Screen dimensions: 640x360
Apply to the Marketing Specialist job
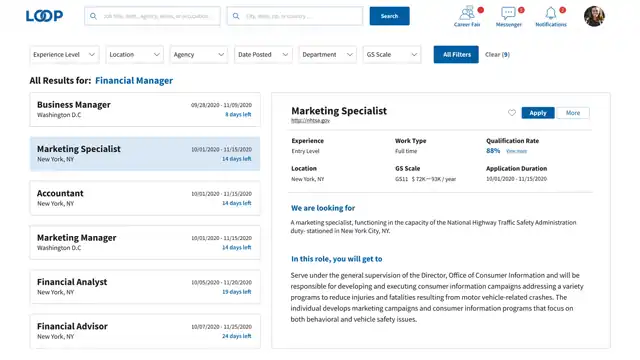[538, 113]
